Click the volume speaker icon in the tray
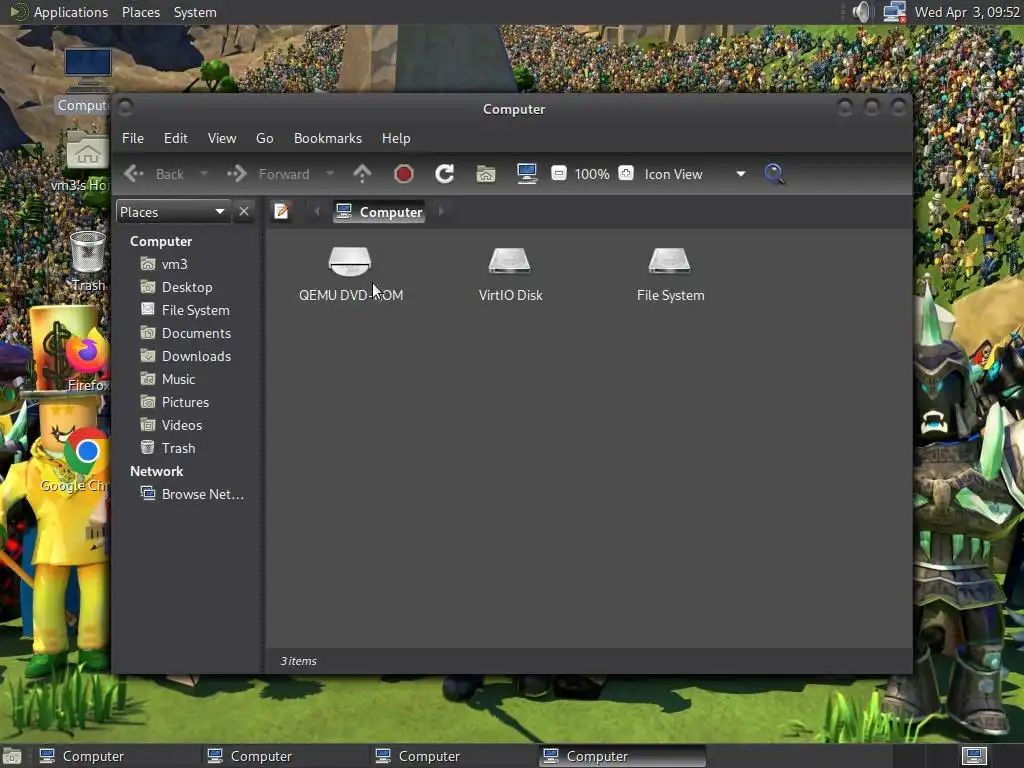 click(x=861, y=12)
